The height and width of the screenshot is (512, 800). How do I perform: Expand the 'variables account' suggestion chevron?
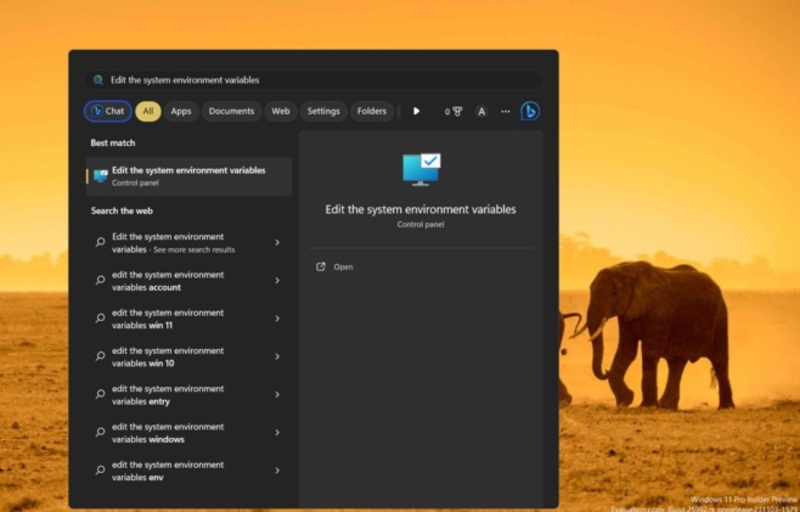tap(277, 281)
